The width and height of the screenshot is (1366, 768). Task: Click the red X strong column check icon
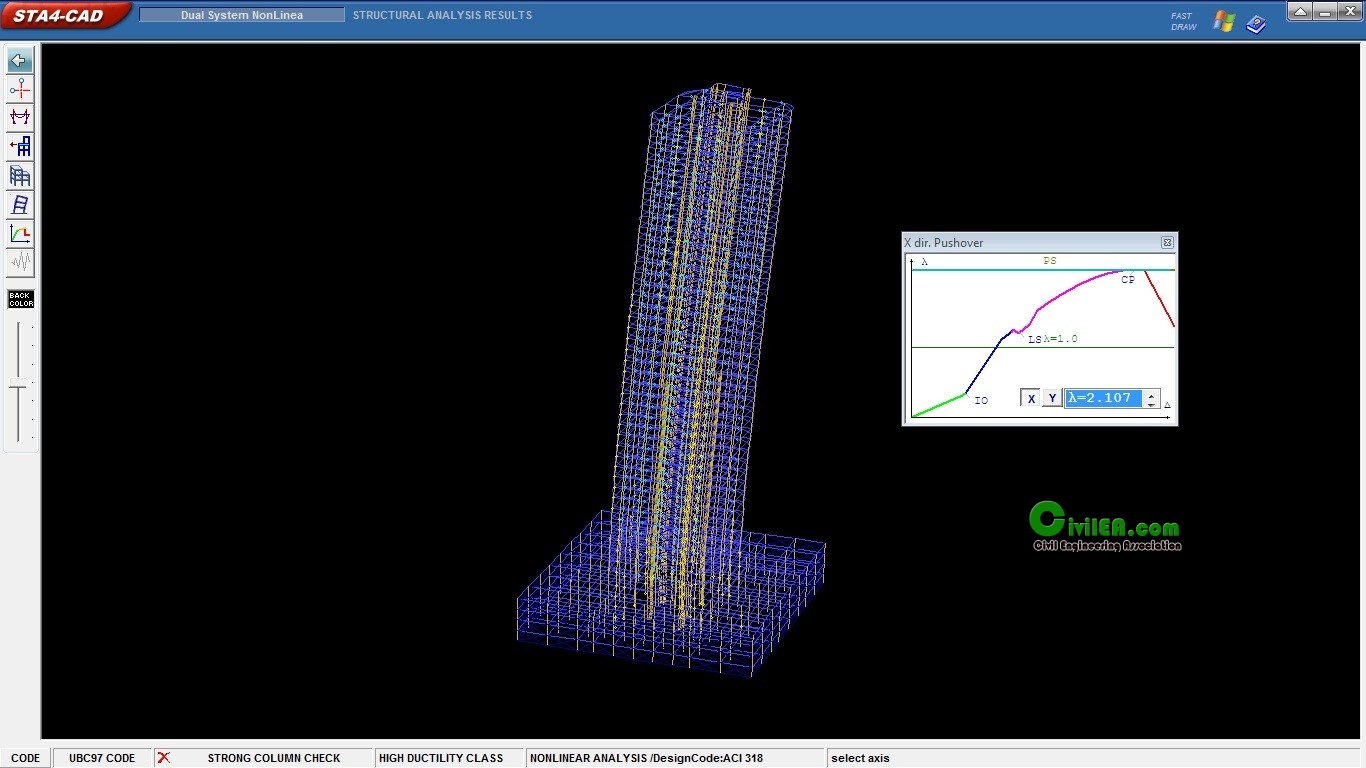click(164, 758)
